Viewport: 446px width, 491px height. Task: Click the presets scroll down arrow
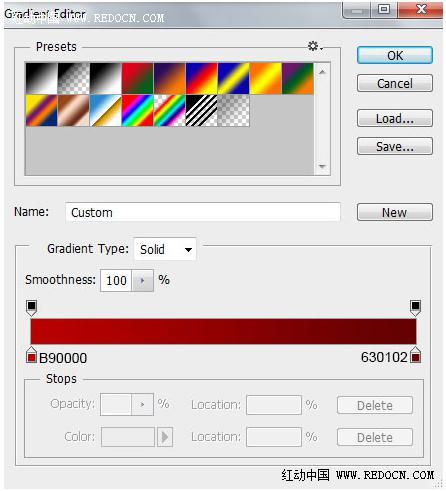pyautogui.click(x=322, y=166)
